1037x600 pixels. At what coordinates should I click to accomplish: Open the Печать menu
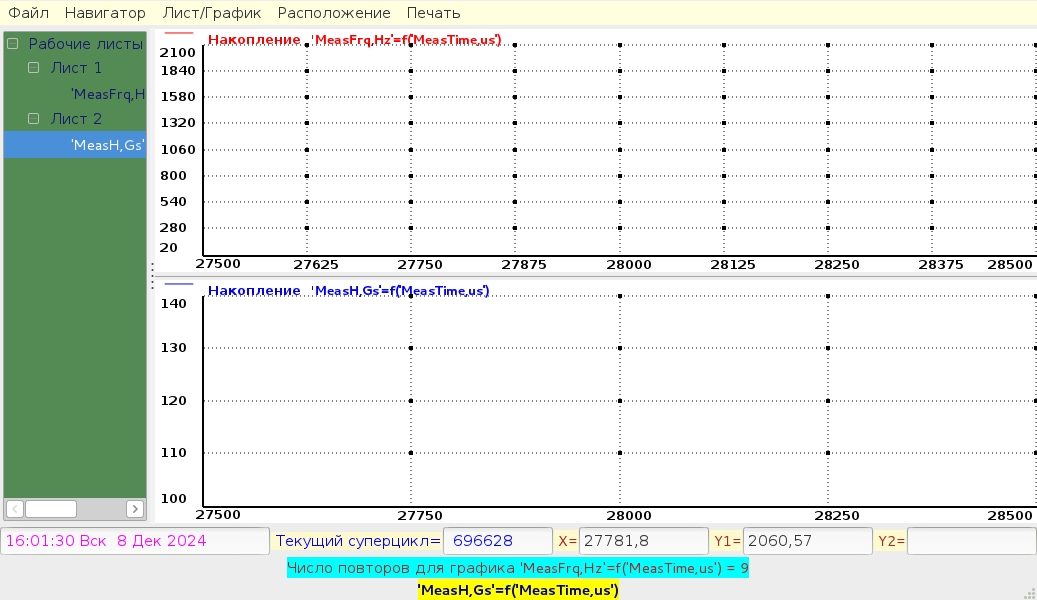tap(433, 13)
